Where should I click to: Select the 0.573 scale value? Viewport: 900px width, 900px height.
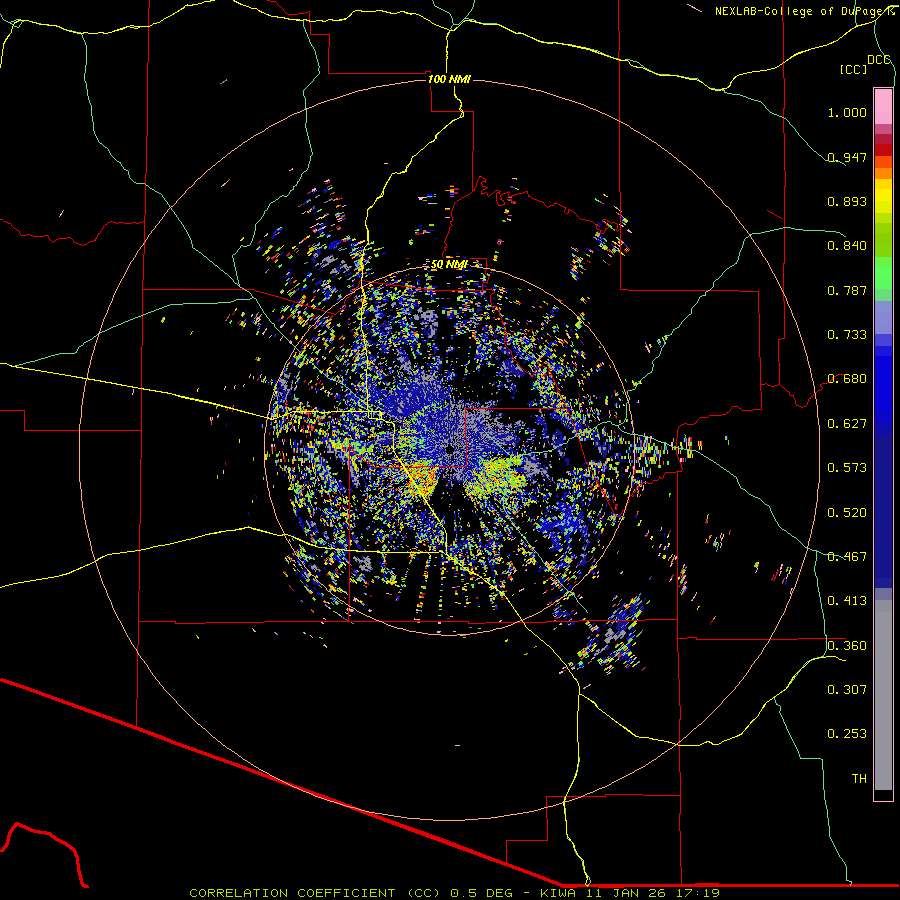click(847, 468)
